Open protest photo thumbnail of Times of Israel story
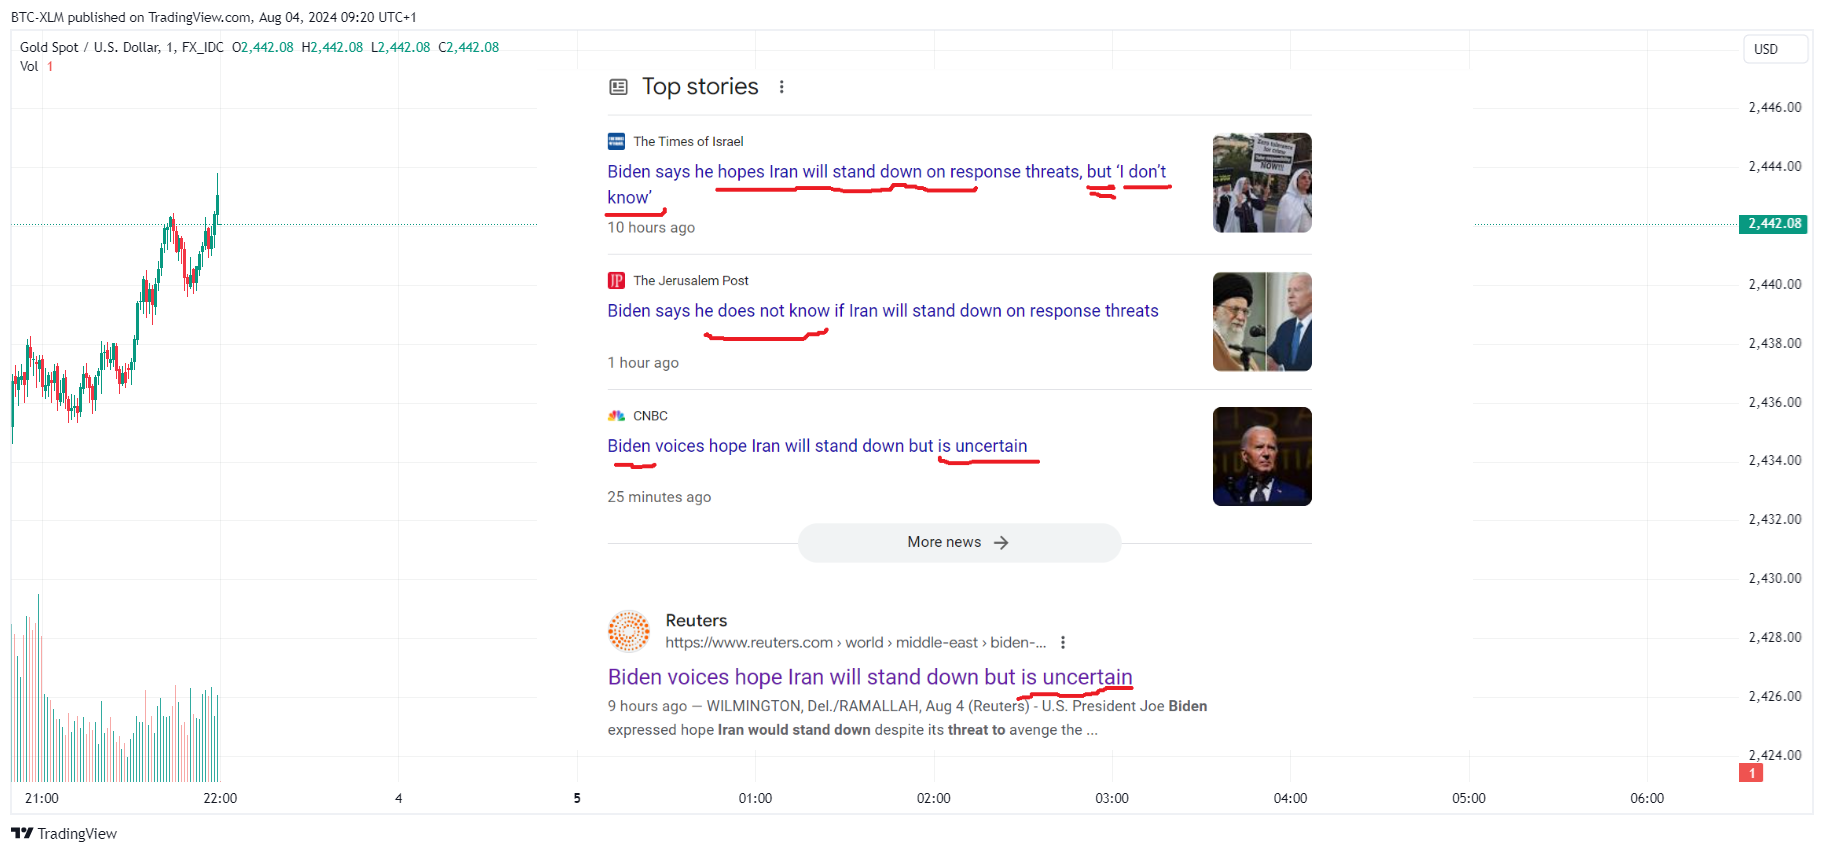 pyautogui.click(x=1262, y=183)
